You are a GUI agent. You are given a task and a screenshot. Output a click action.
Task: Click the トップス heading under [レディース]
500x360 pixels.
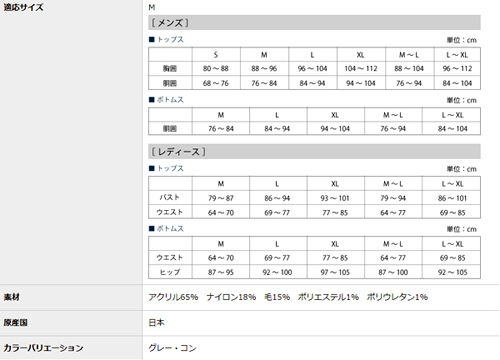point(166,168)
